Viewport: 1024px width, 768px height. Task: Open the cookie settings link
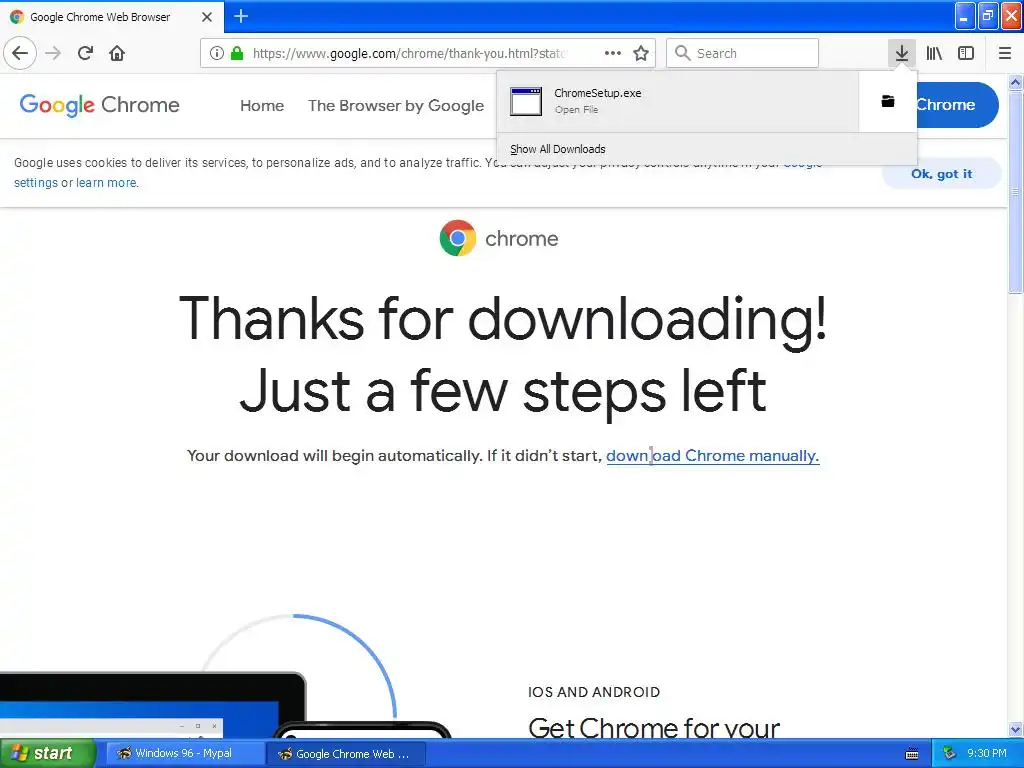coord(36,183)
